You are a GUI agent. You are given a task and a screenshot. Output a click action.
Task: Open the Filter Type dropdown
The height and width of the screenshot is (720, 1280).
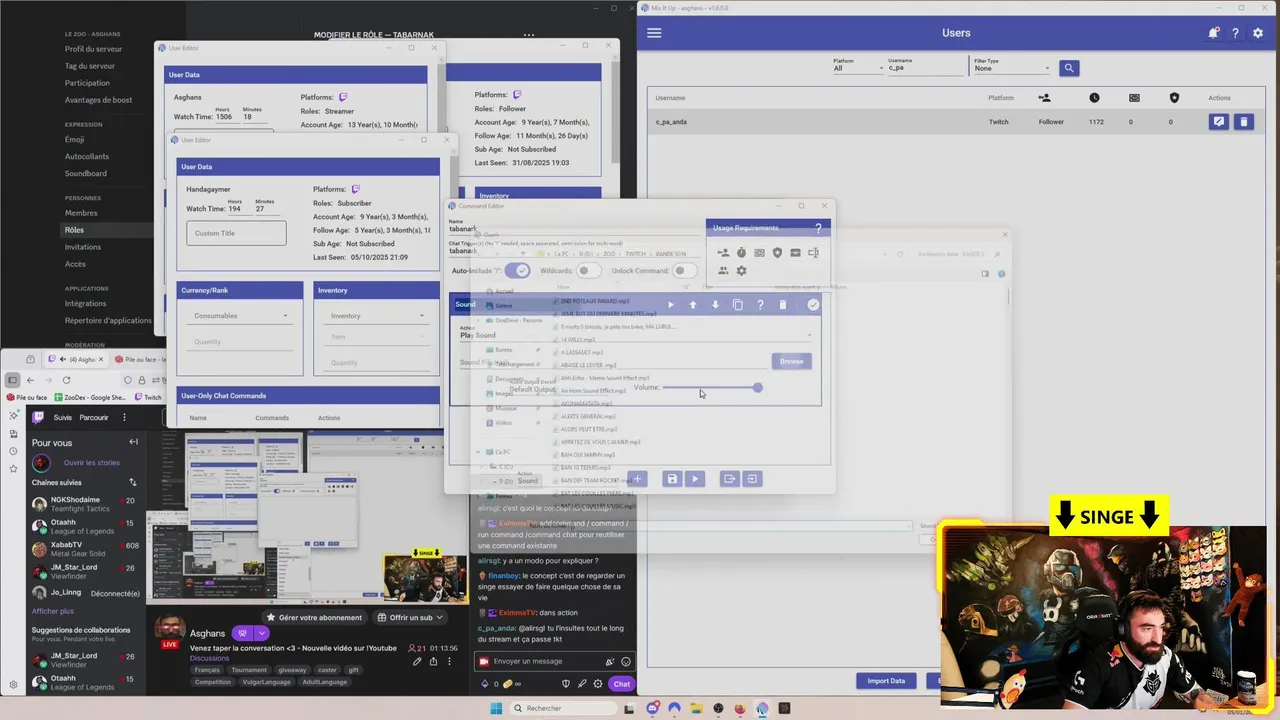pyautogui.click(x=1013, y=68)
